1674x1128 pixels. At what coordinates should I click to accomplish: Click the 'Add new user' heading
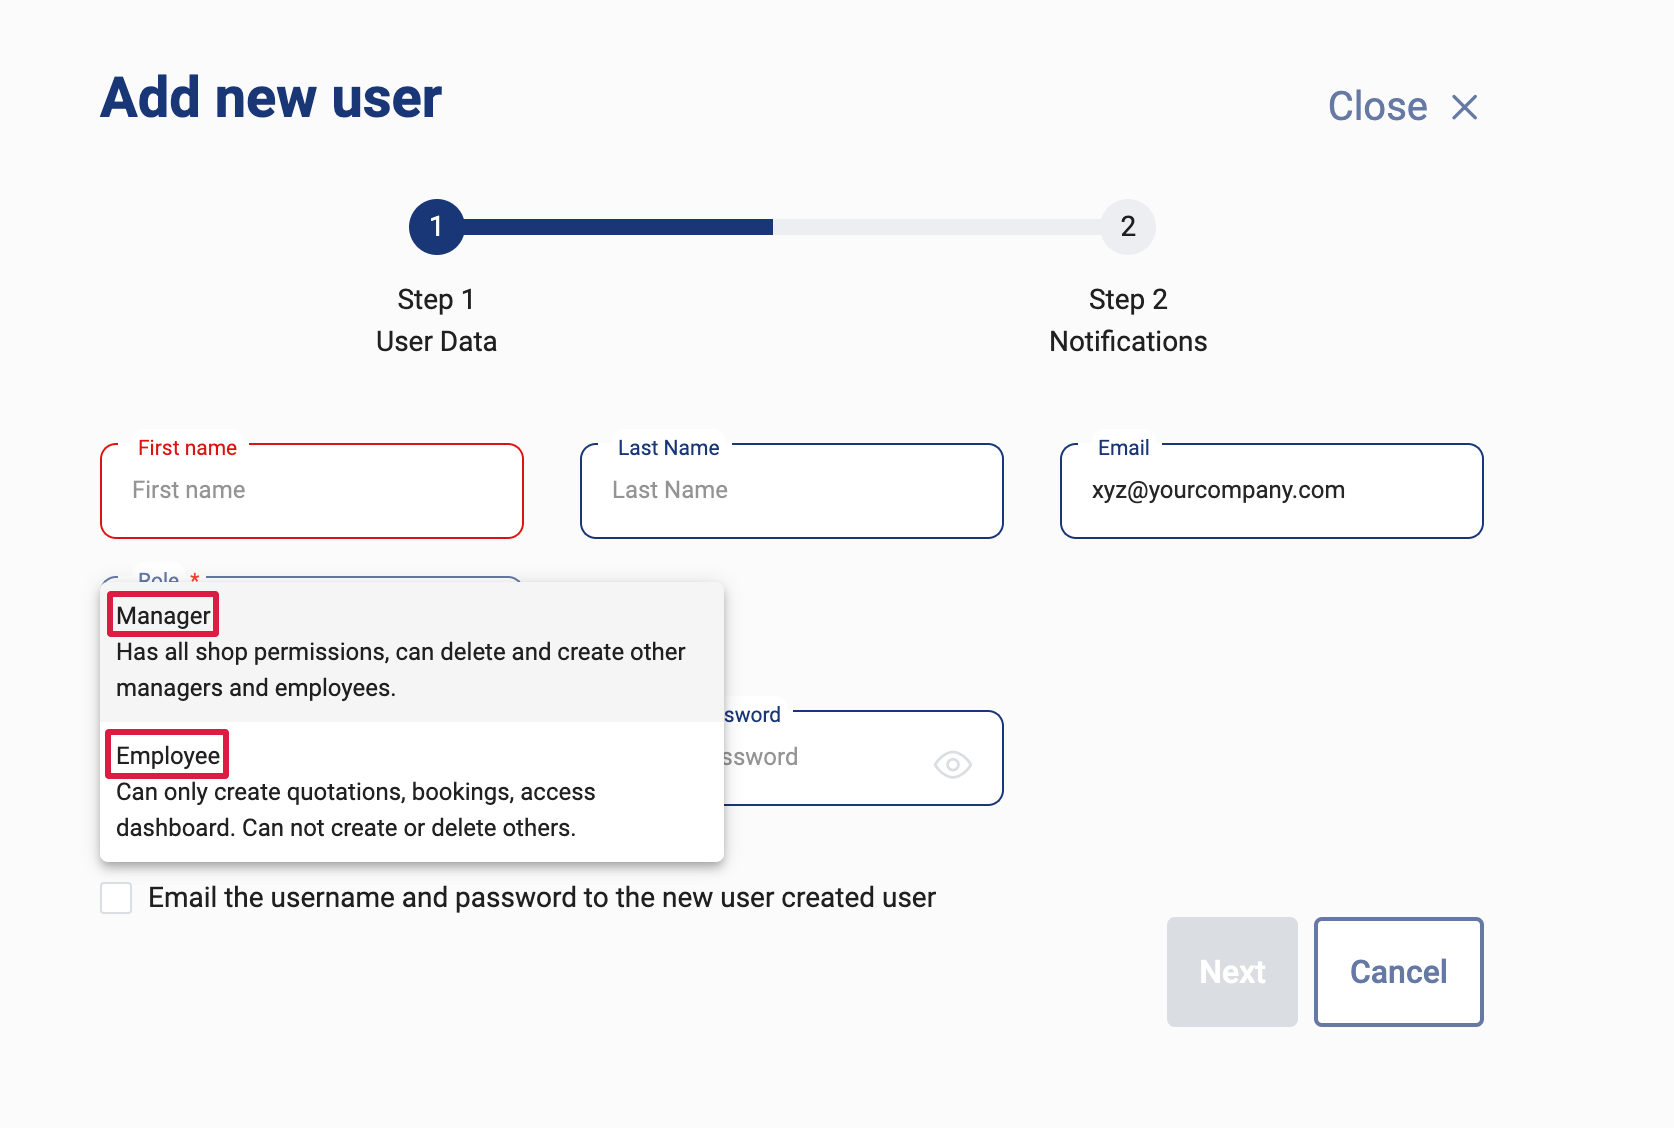[x=271, y=98]
